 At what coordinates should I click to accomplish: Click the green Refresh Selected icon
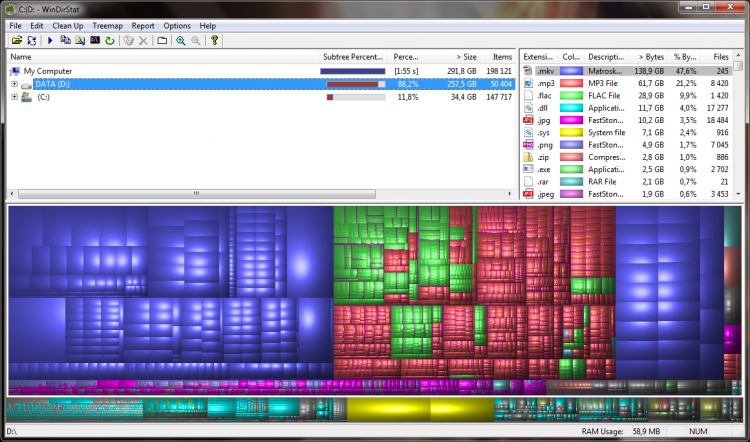coord(110,41)
